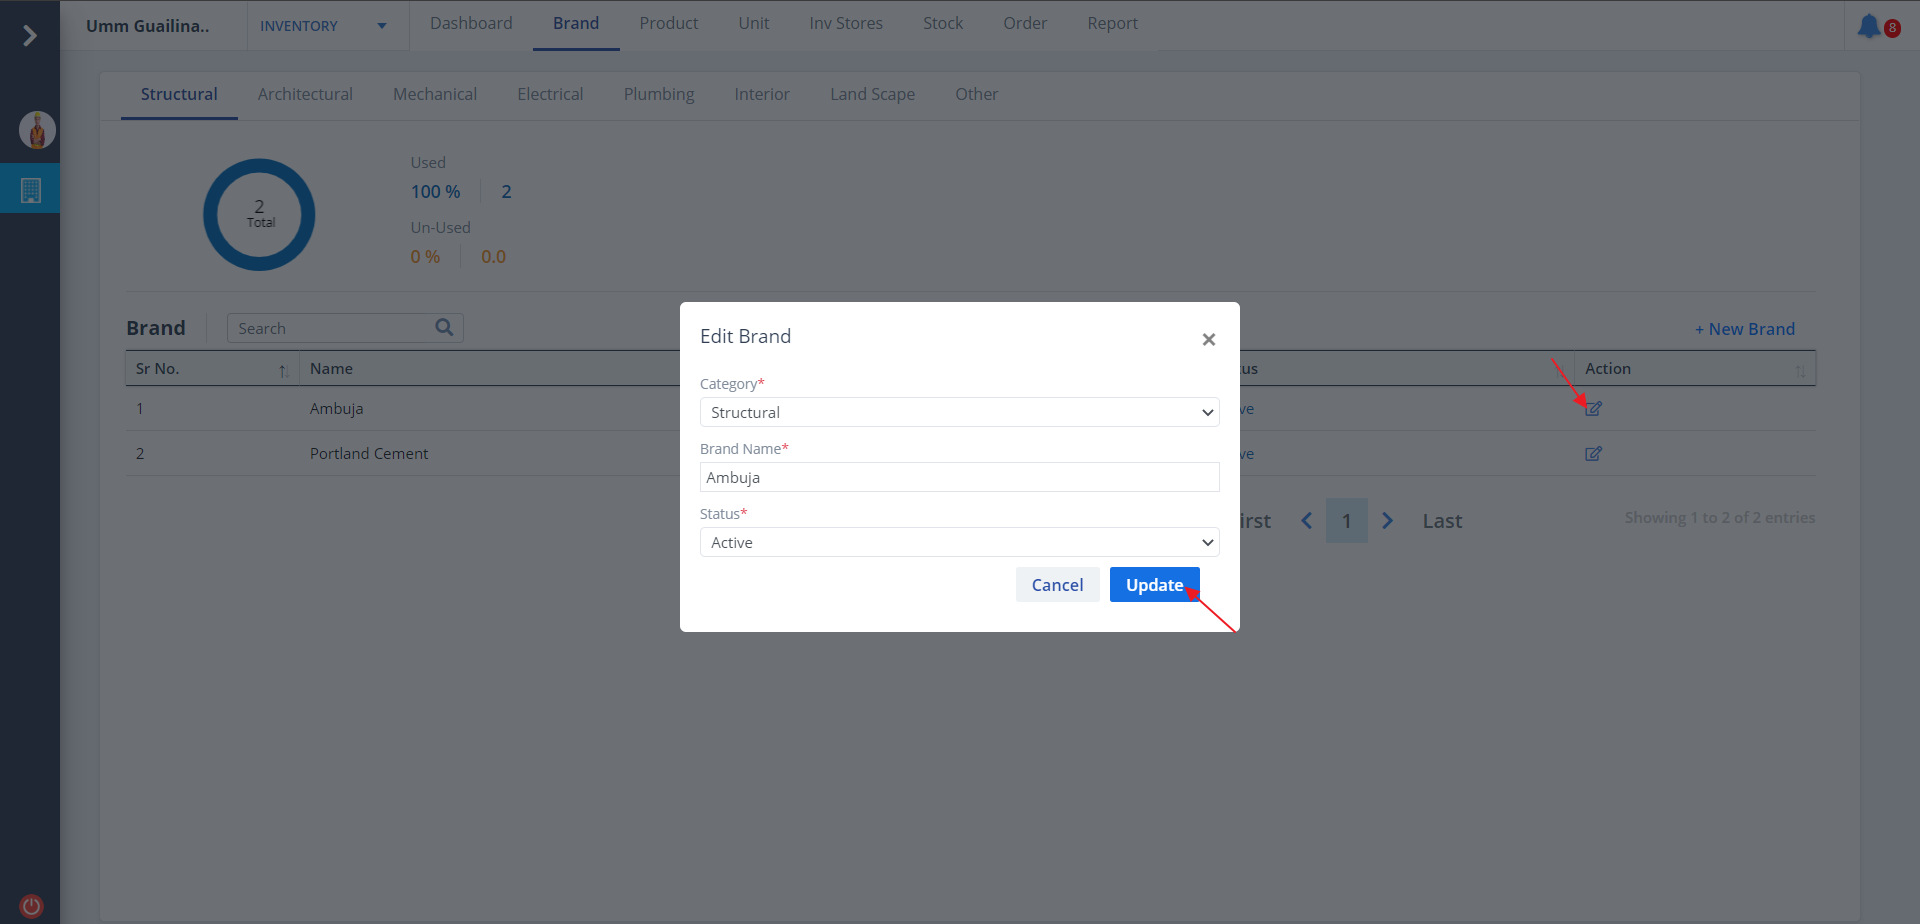
Task: Close the Edit Brand dialog
Action: (1208, 340)
